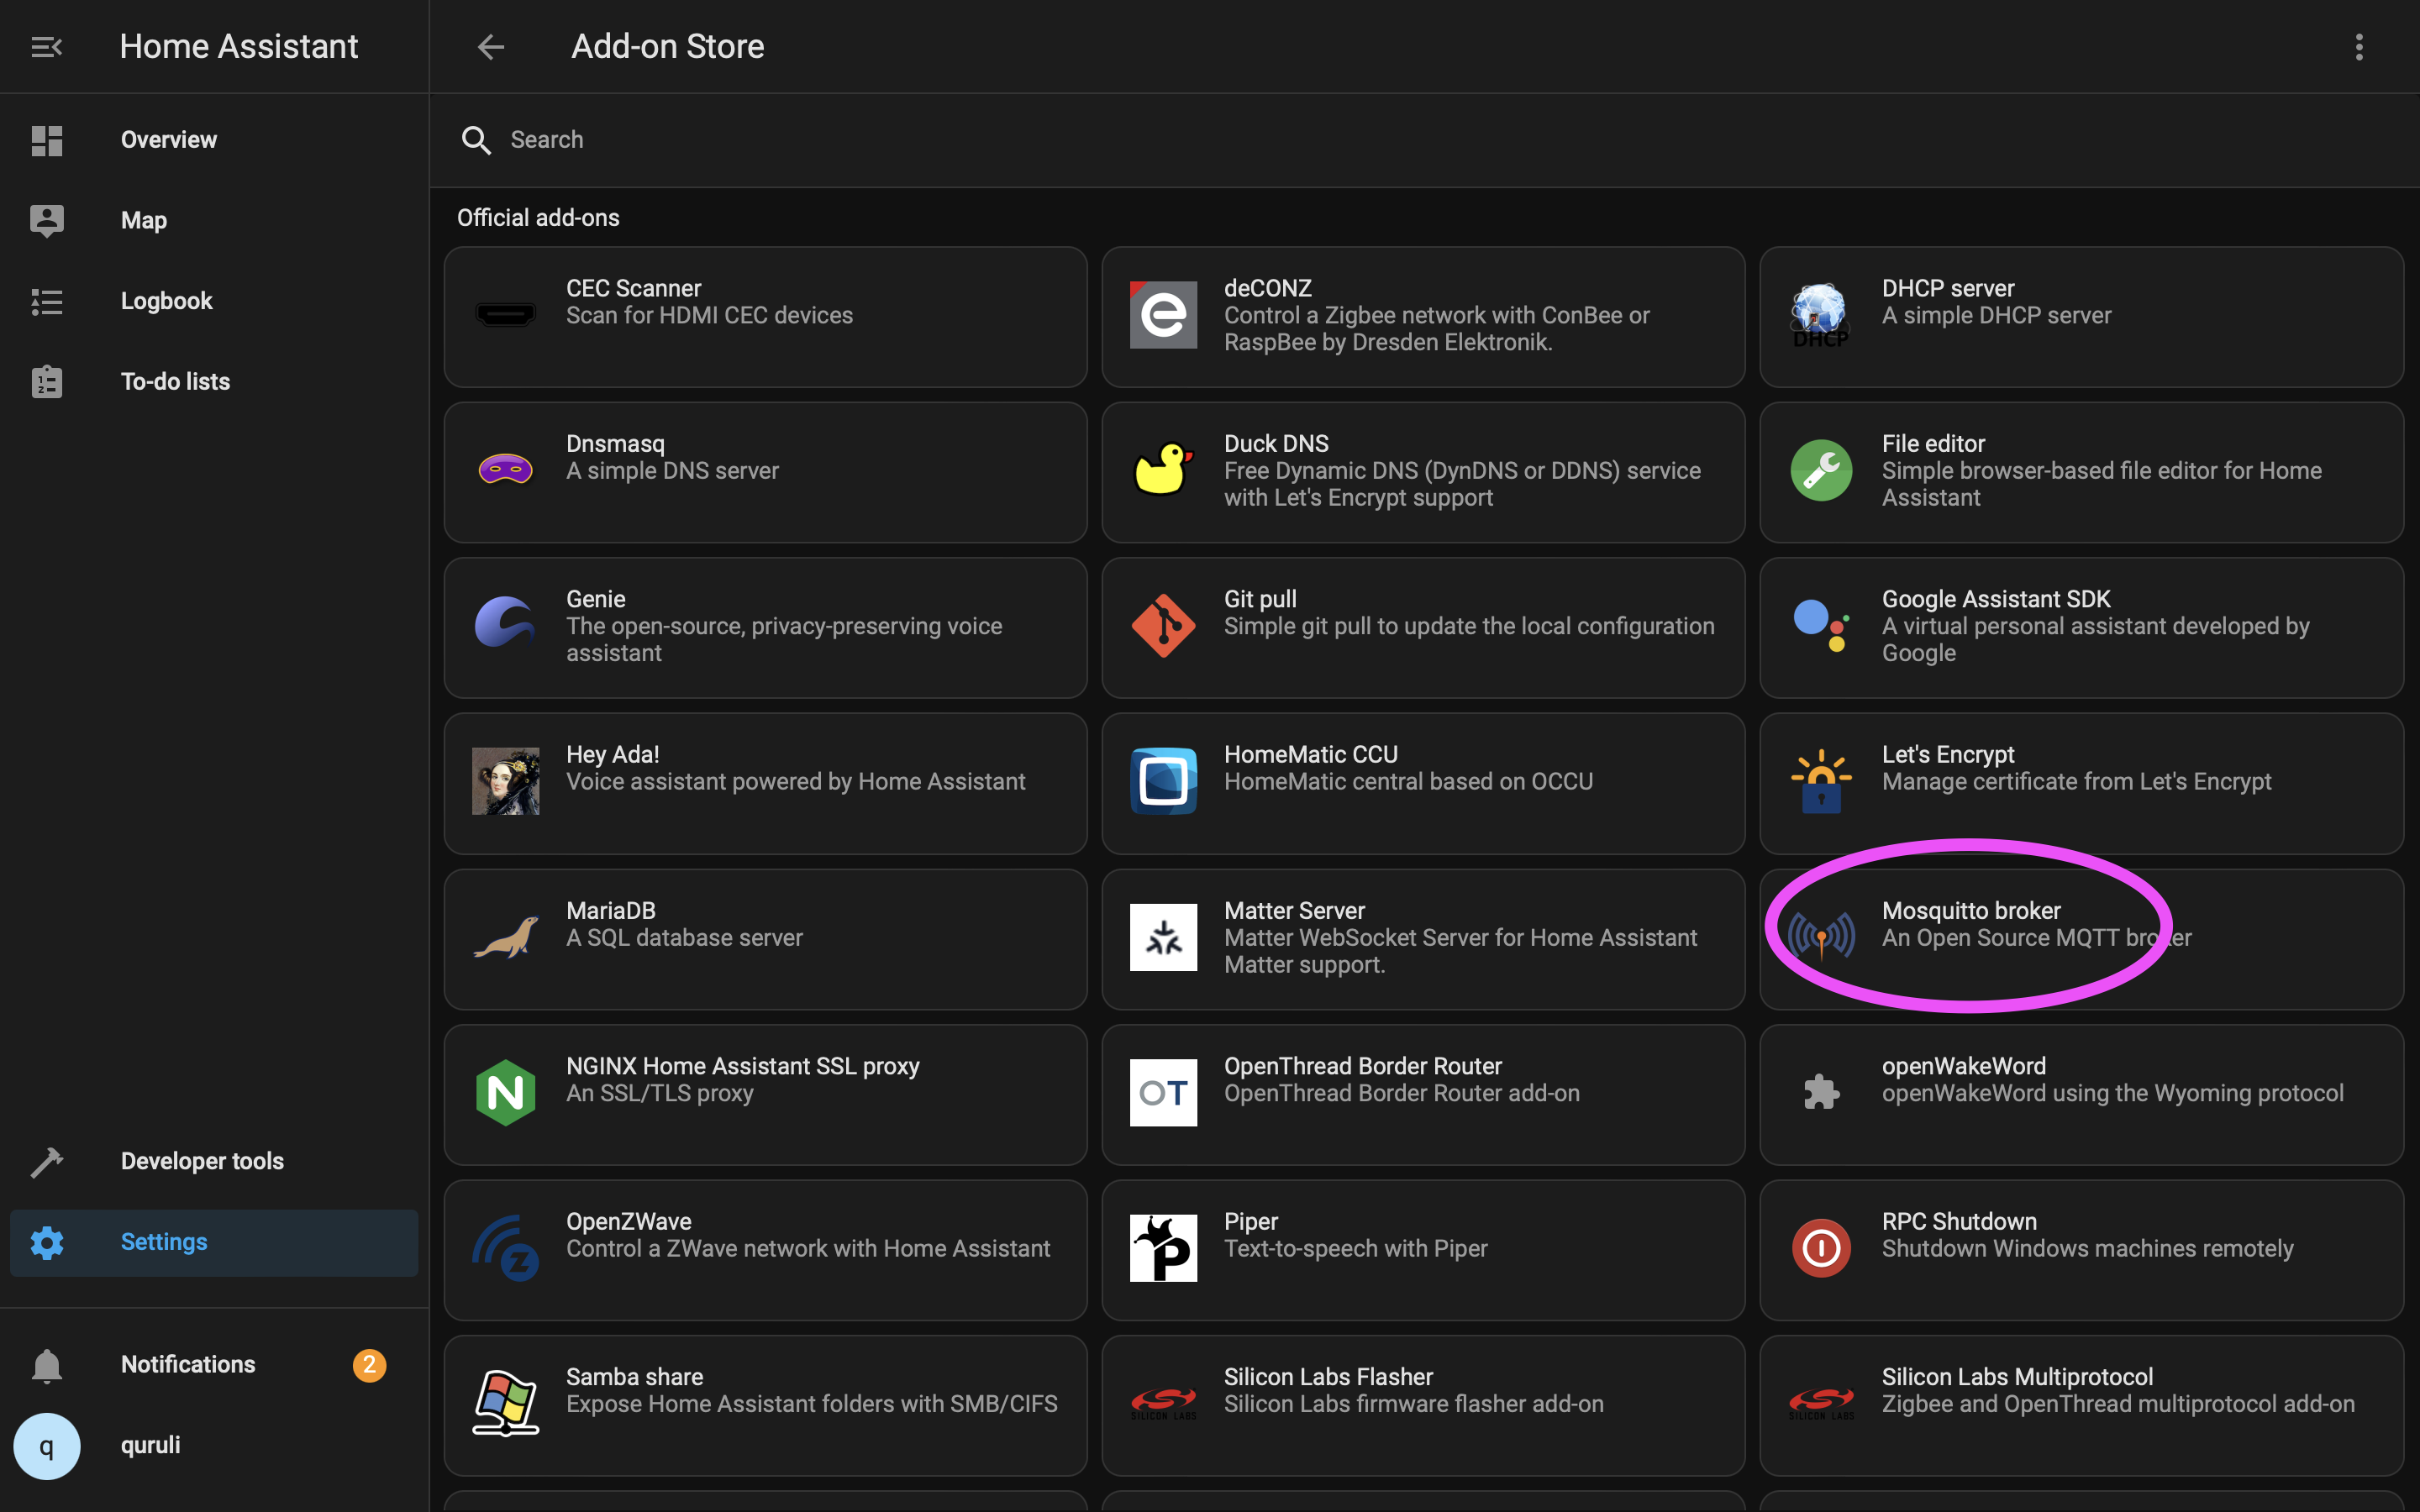Click the Overview dashboard icon
The image size is (2420, 1512).
47,140
